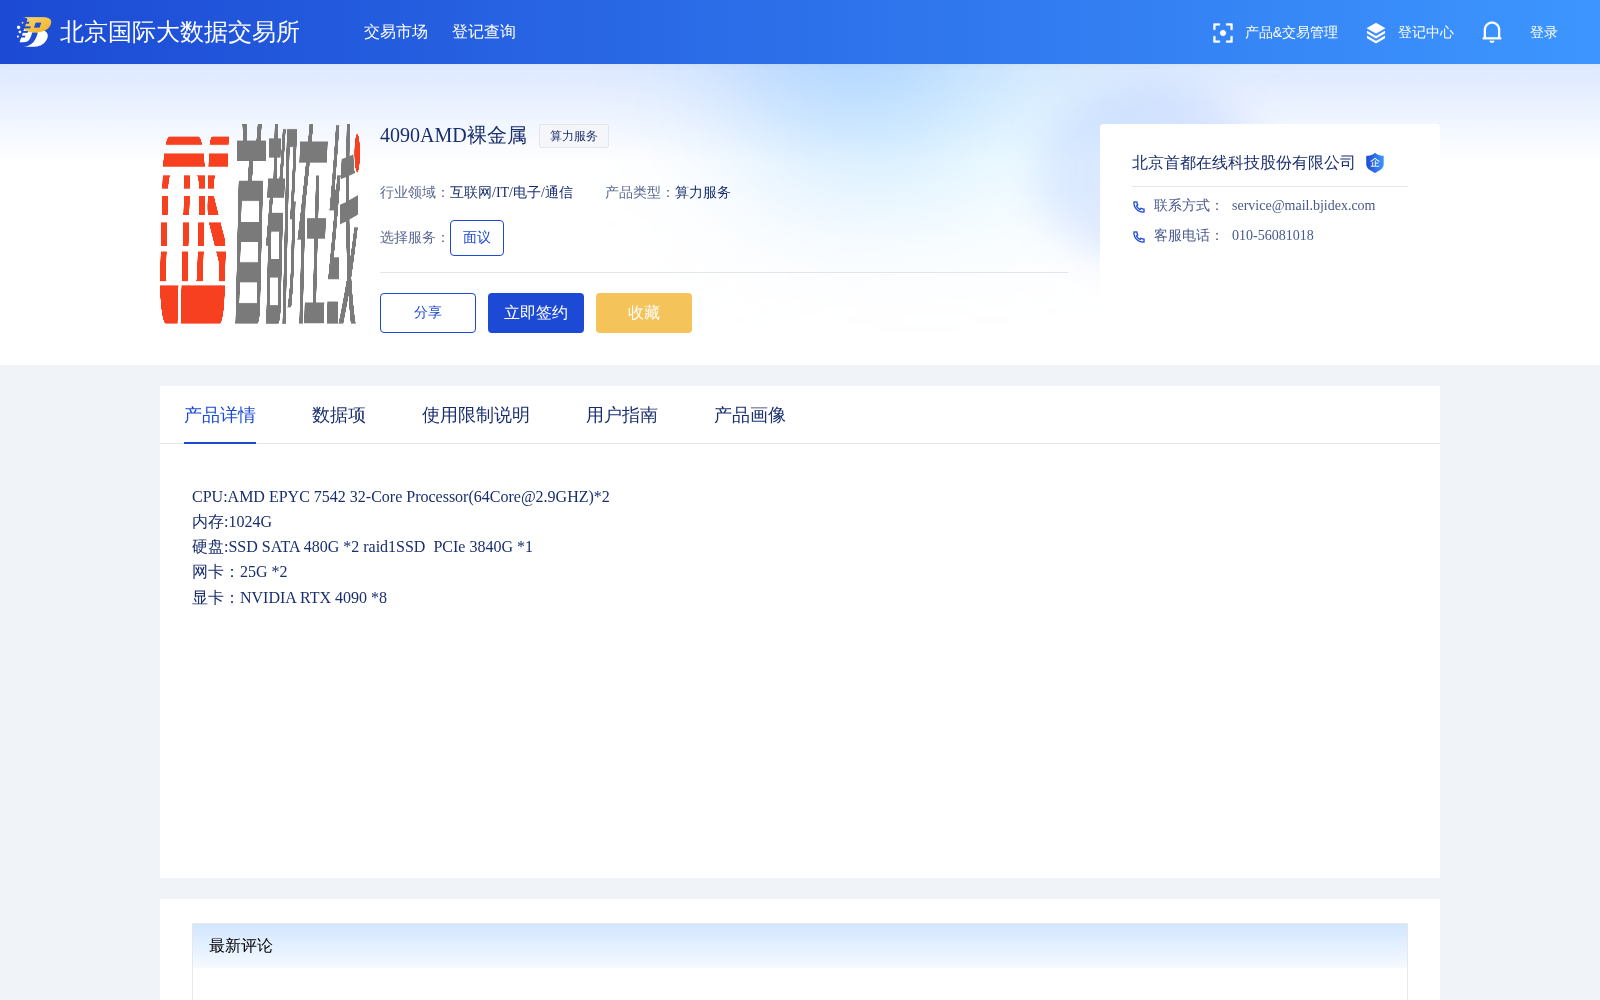Screen dimensions: 1600x1000
Task: Open the 登记查询 menu
Action: [x=484, y=32]
